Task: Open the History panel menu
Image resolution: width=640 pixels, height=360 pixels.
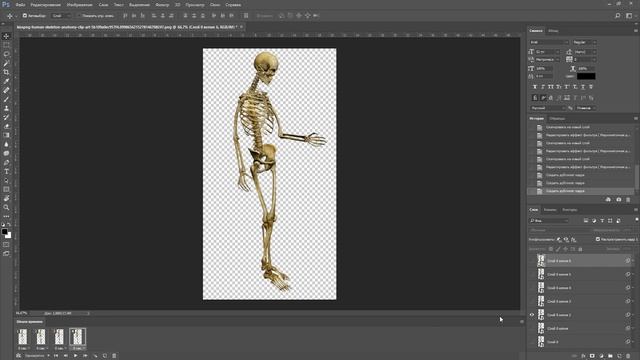Action: pos(636,118)
